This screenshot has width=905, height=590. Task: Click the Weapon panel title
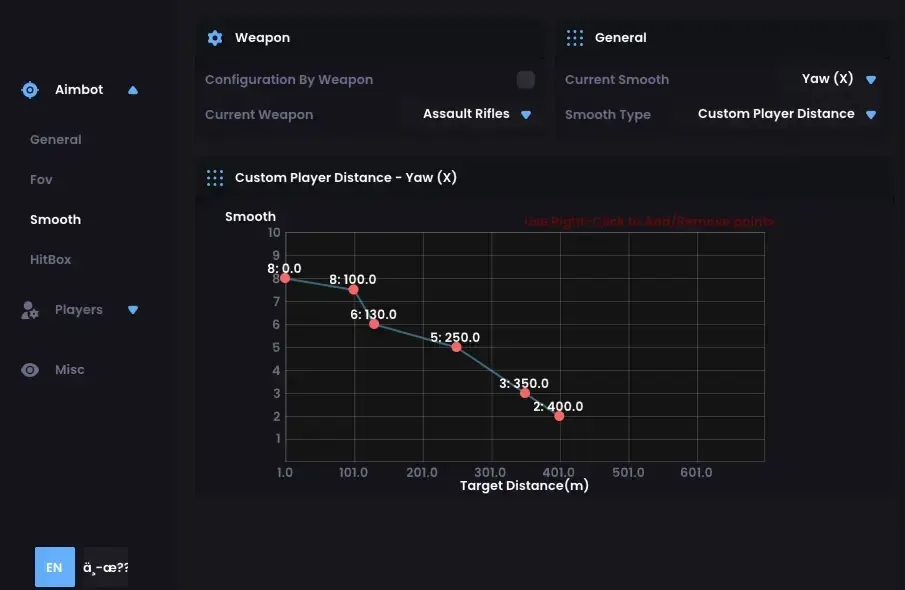[x=262, y=38]
